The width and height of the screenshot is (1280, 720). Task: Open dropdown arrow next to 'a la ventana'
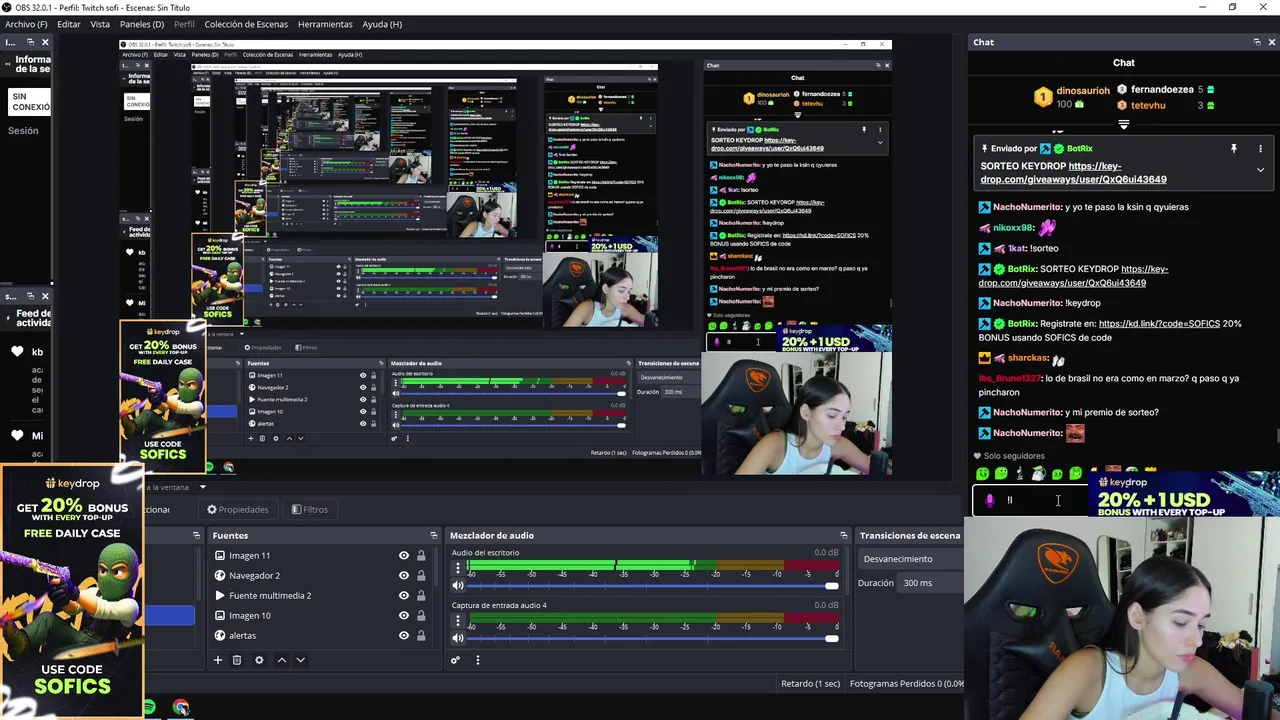pos(202,487)
